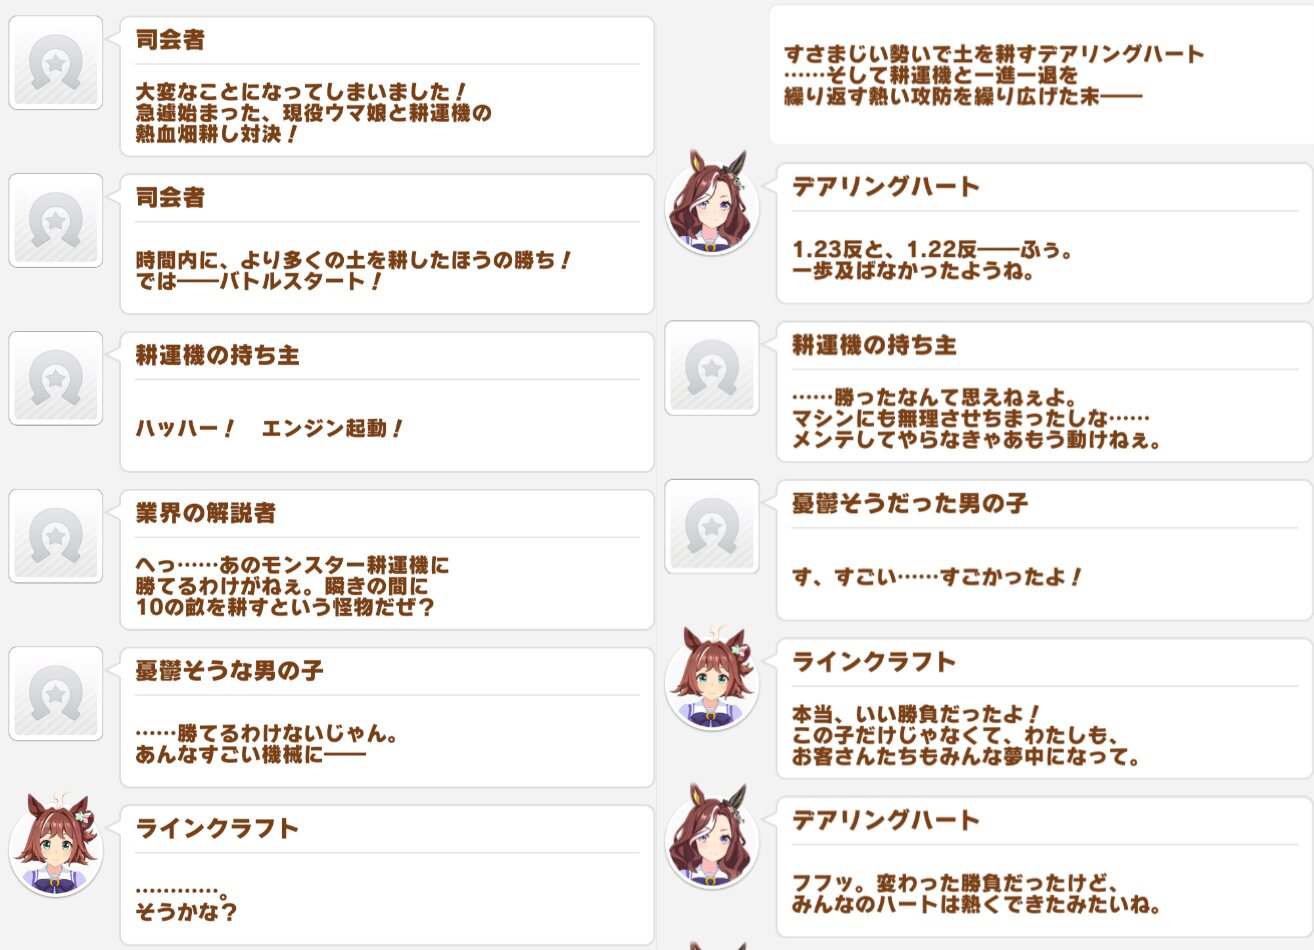
Task: Select the 憂鬱そうな男の子 placeholder avatar
Action: pyautogui.click(x=56, y=694)
